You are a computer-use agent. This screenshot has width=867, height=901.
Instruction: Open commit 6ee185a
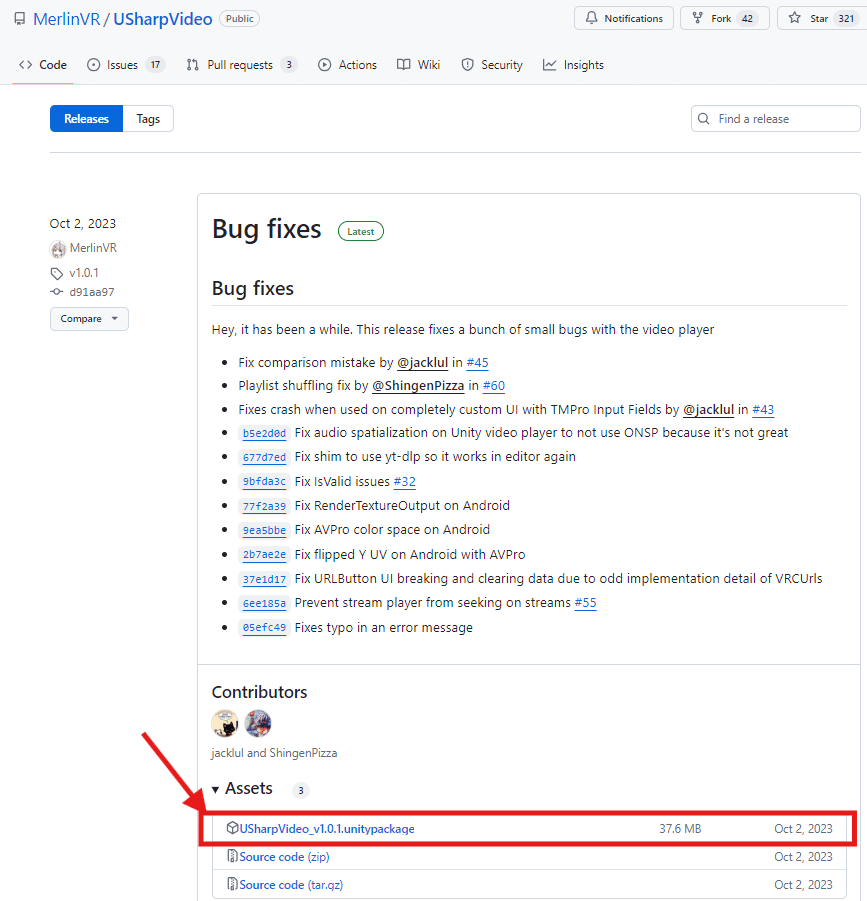pos(264,603)
